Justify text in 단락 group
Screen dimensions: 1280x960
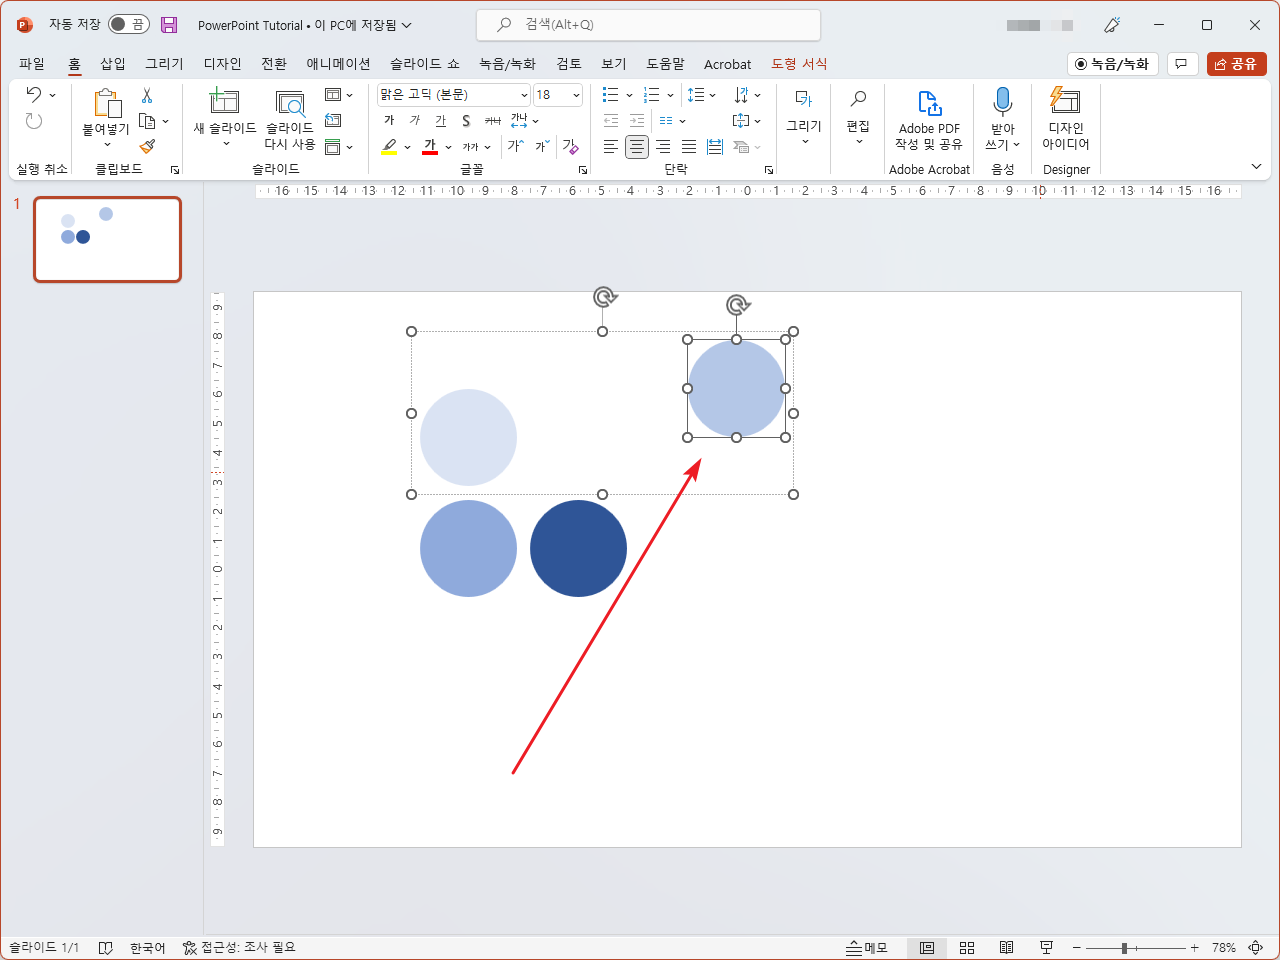[x=689, y=147]
